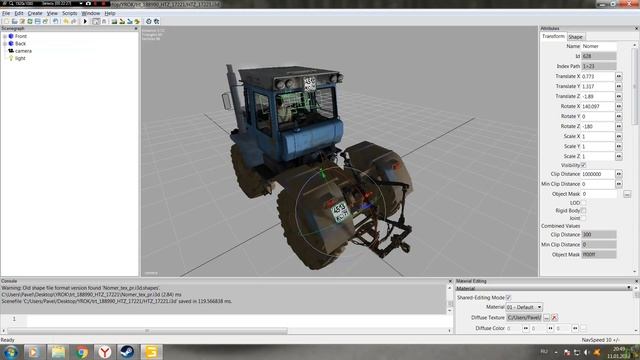Click the camera node icon in Scenegraph
Viewport: 640px width, 360px height.
(11, 51)
